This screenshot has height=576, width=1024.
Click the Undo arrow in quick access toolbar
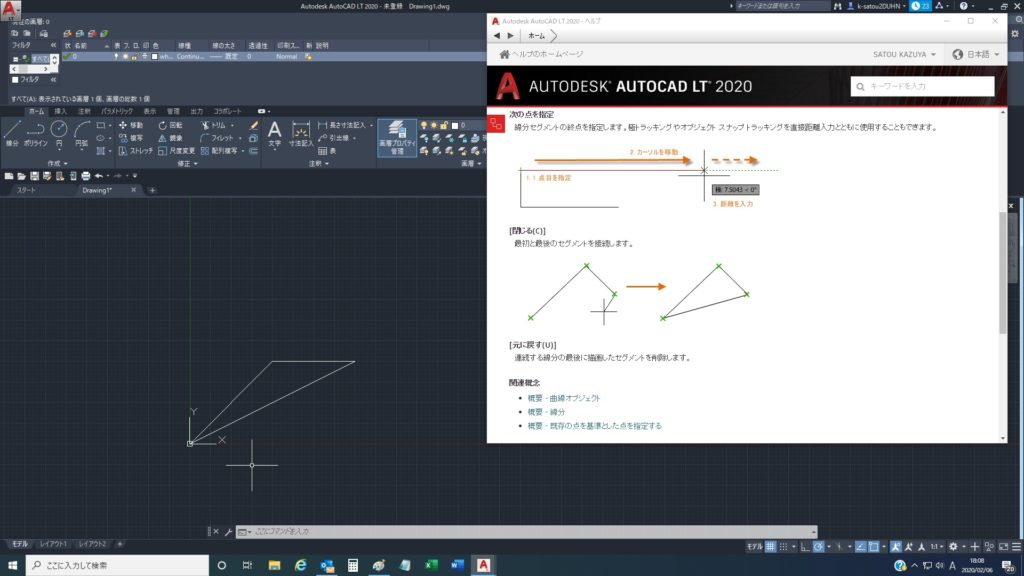(x=99, y=176)
